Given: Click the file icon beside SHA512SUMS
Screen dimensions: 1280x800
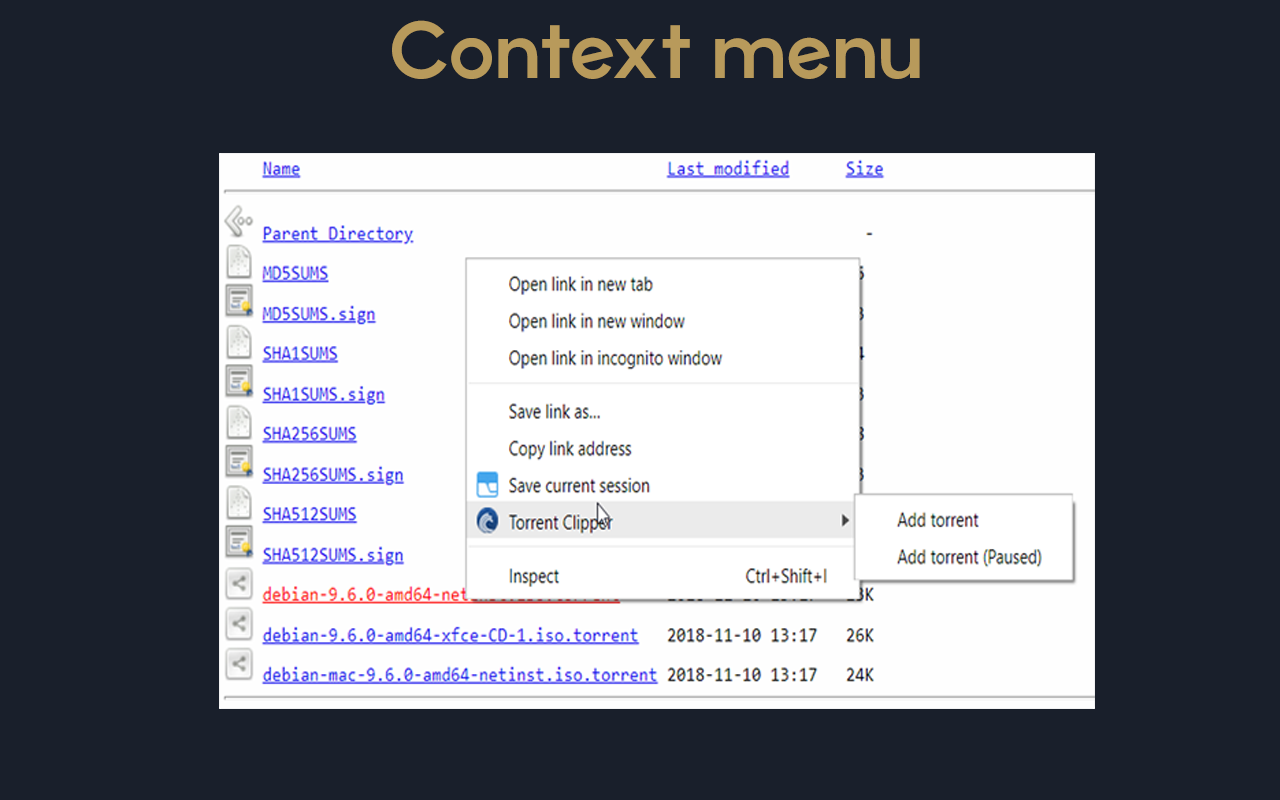Looking at the screenshot, I should (238, 502).
